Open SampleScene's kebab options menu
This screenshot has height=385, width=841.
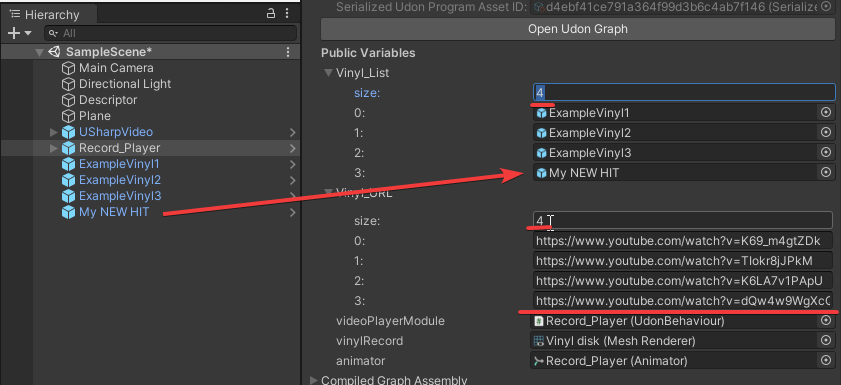(x=288, y=52)
